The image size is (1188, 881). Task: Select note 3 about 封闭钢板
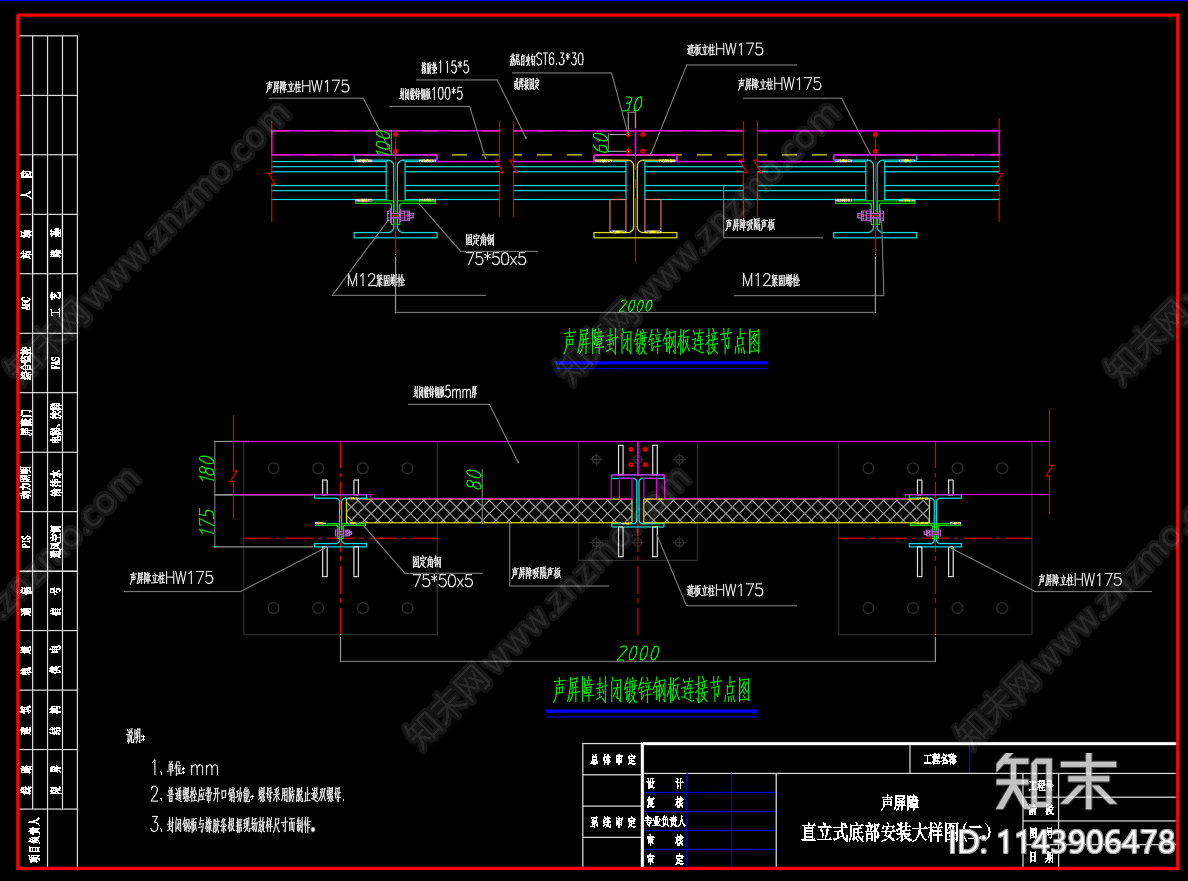point(233,824)
